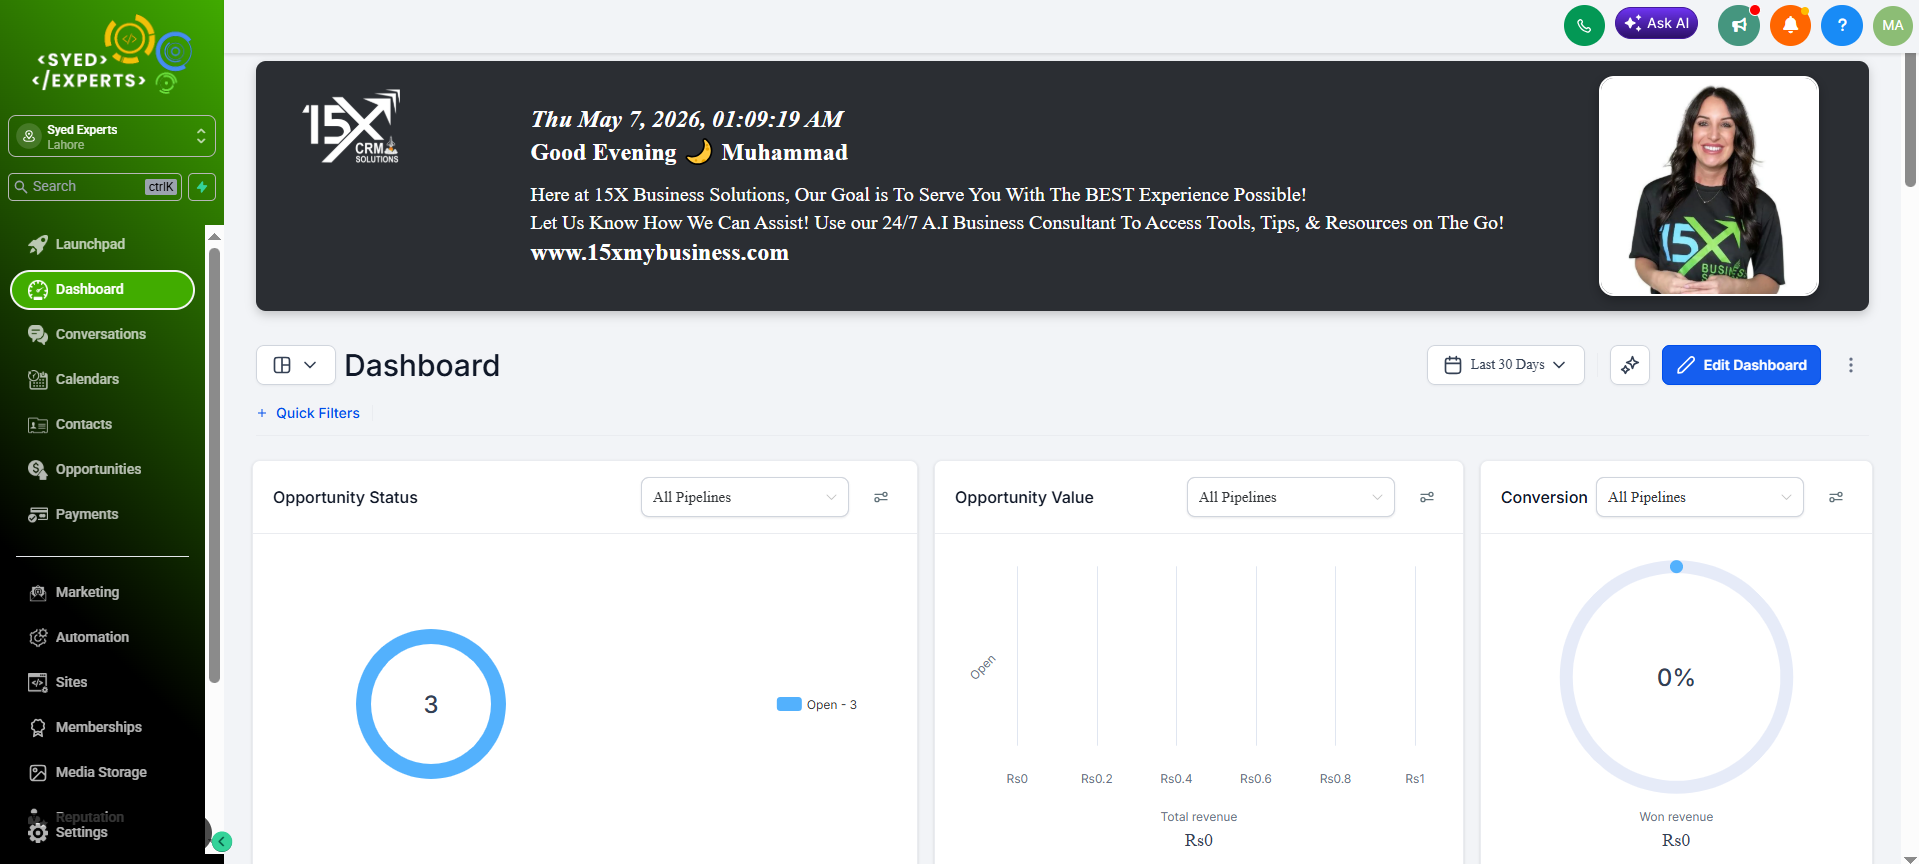Click the Payments icon in sidebar
Screen dimensions: 1919x864
[38, 515]
